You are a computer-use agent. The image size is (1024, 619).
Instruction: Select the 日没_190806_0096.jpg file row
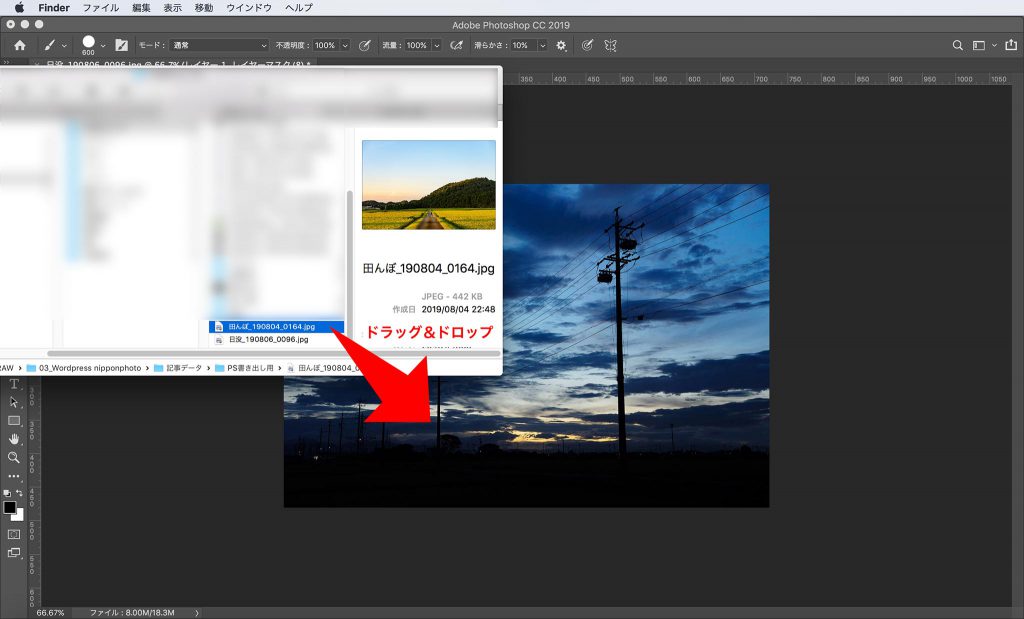[276, 340]
